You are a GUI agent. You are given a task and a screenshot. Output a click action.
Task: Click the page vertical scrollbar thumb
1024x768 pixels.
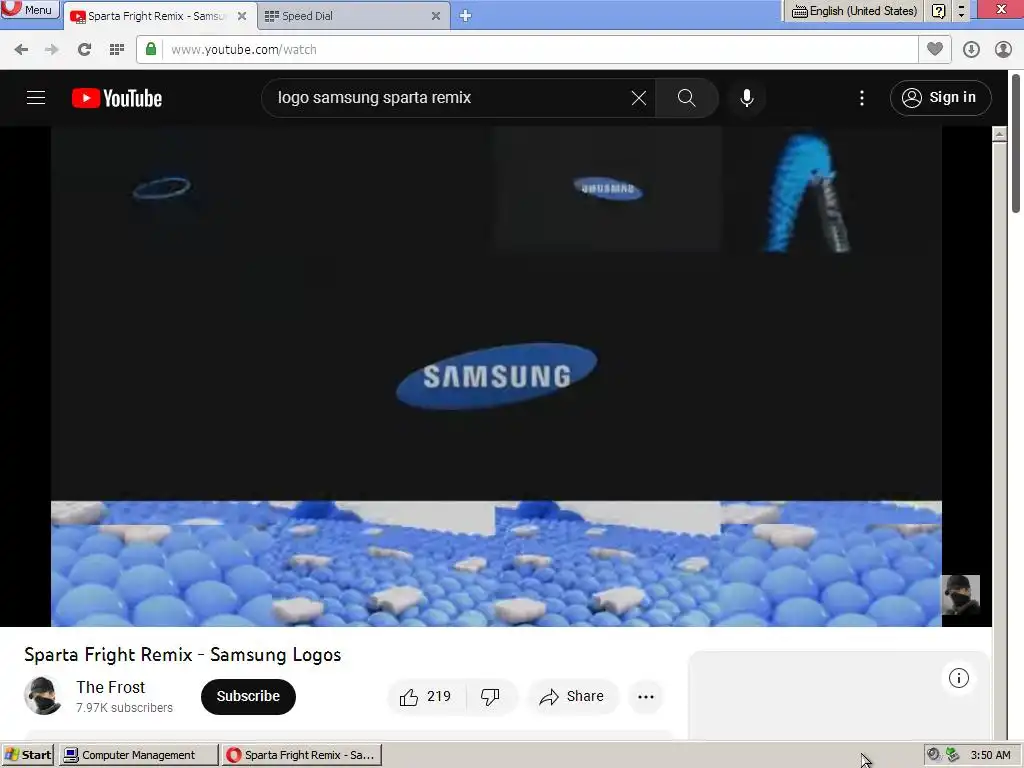[1016, 144]
